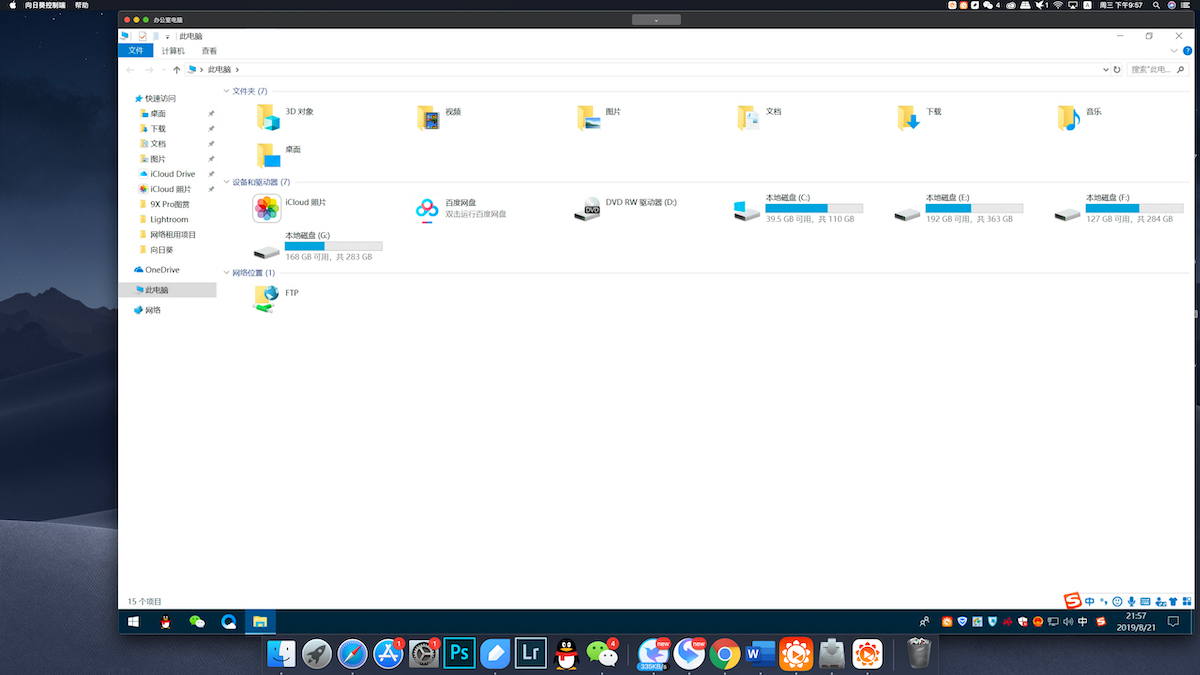Select the FTP network location

[266, 298]
